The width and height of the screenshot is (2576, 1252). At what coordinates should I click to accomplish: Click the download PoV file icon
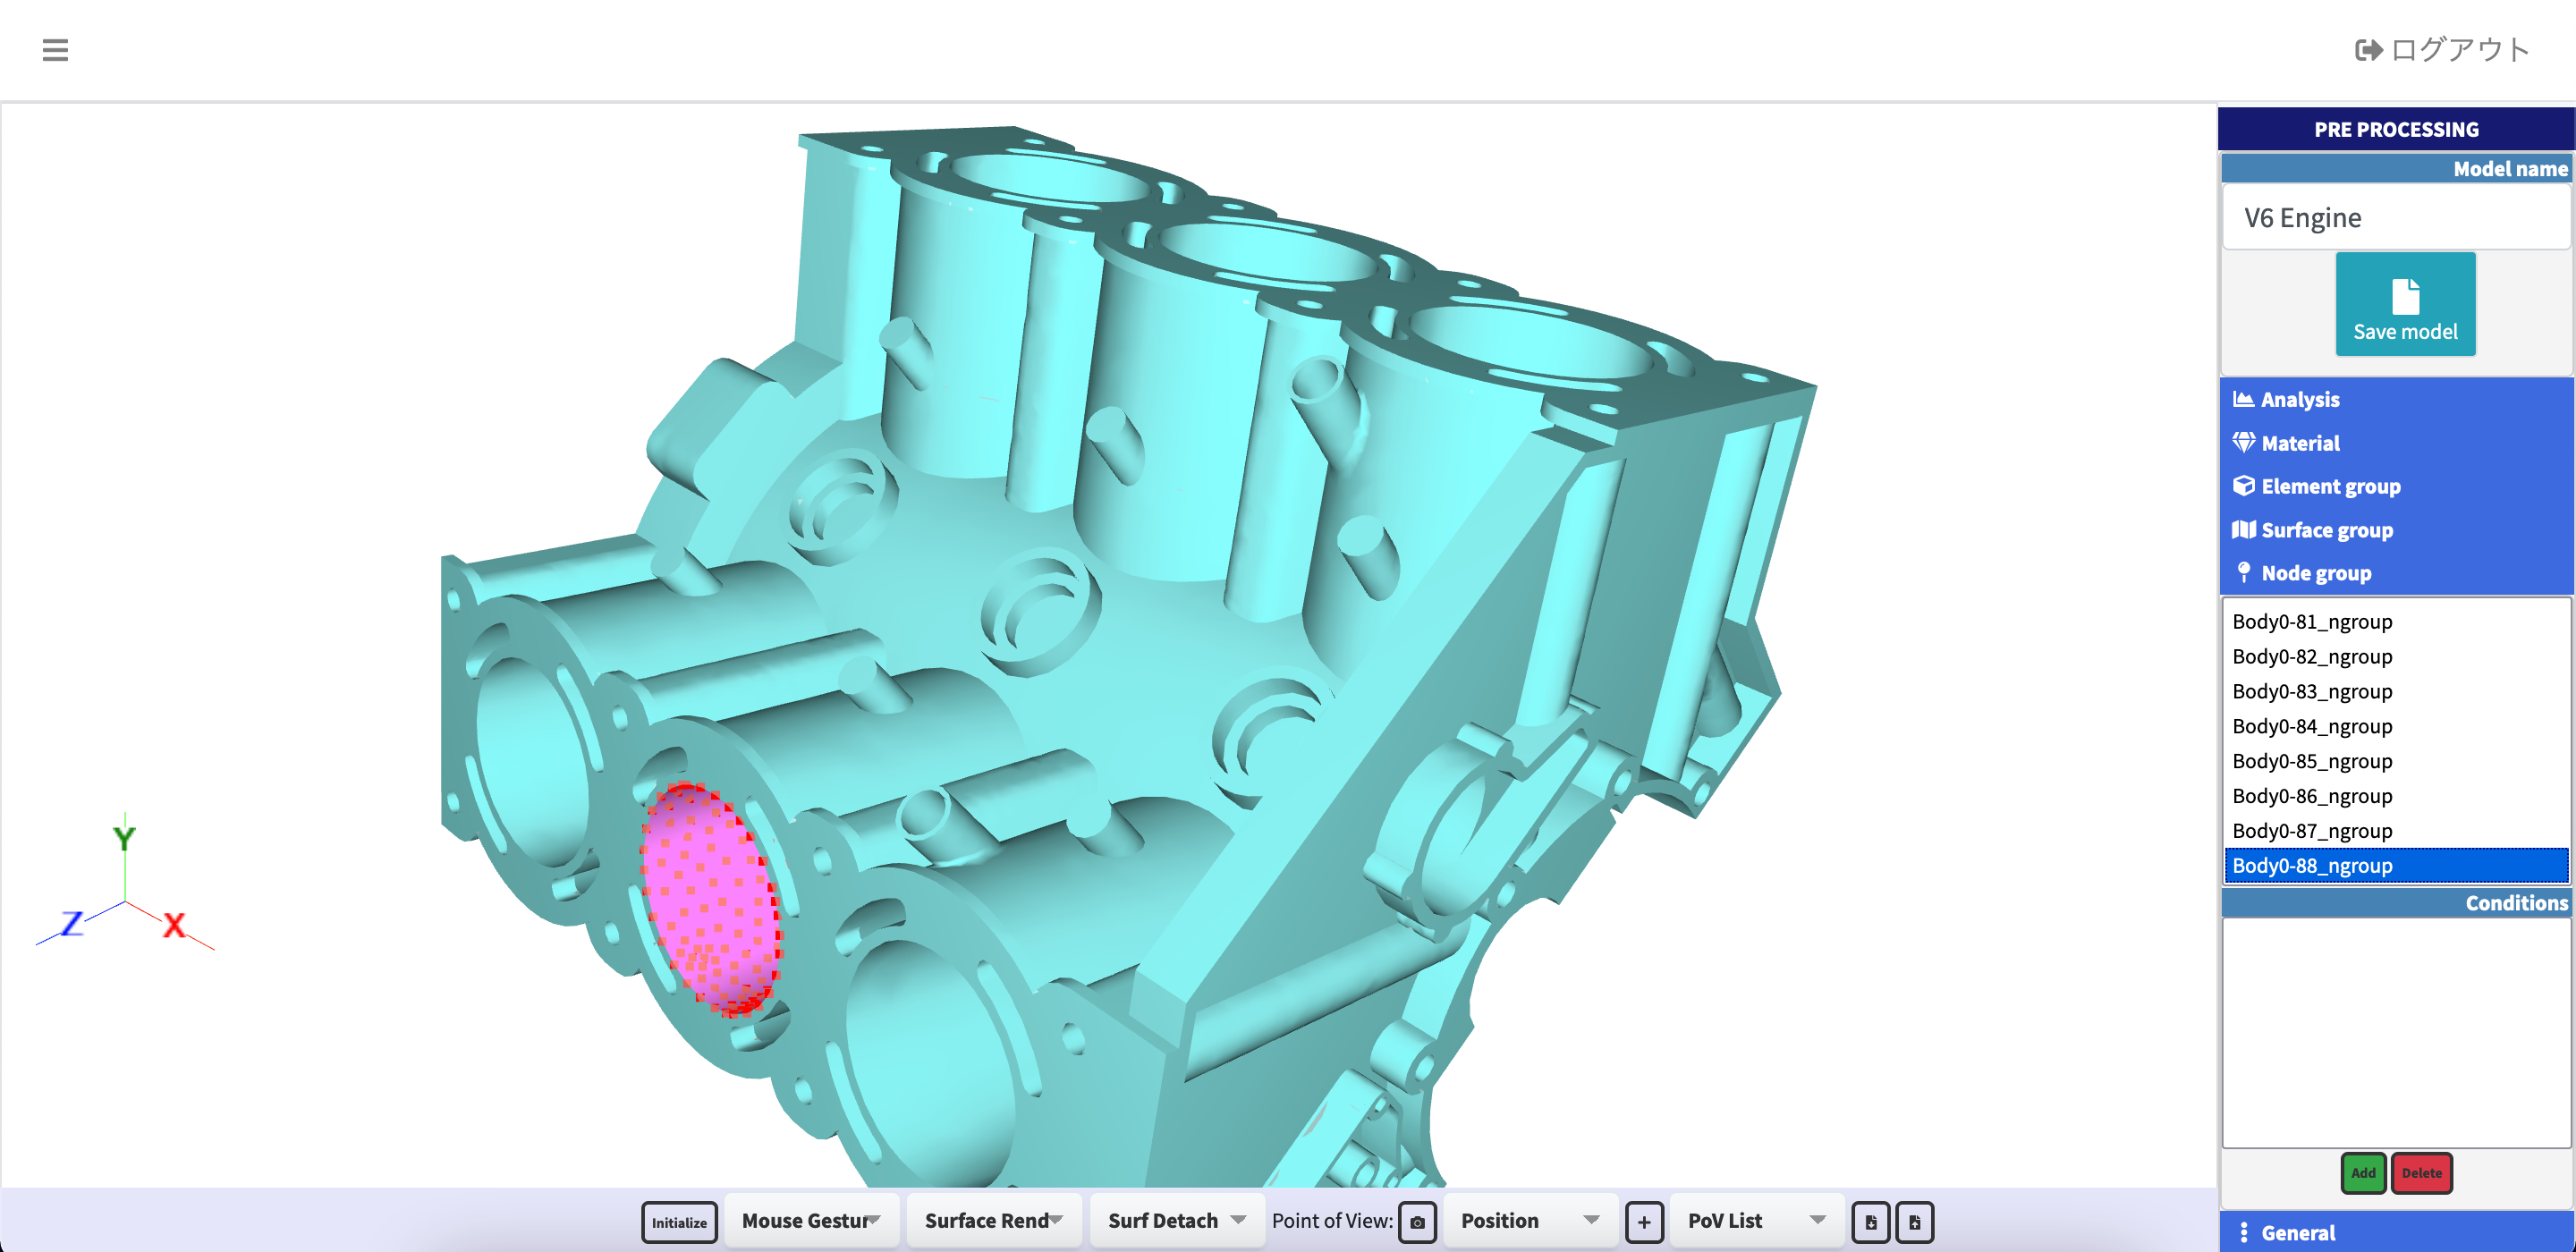[1870, 1221]
